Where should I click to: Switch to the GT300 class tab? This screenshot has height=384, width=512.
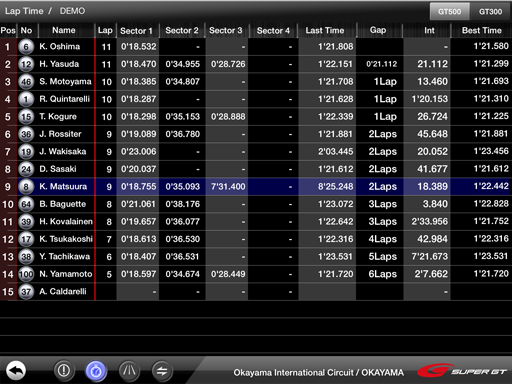point(490,12)
